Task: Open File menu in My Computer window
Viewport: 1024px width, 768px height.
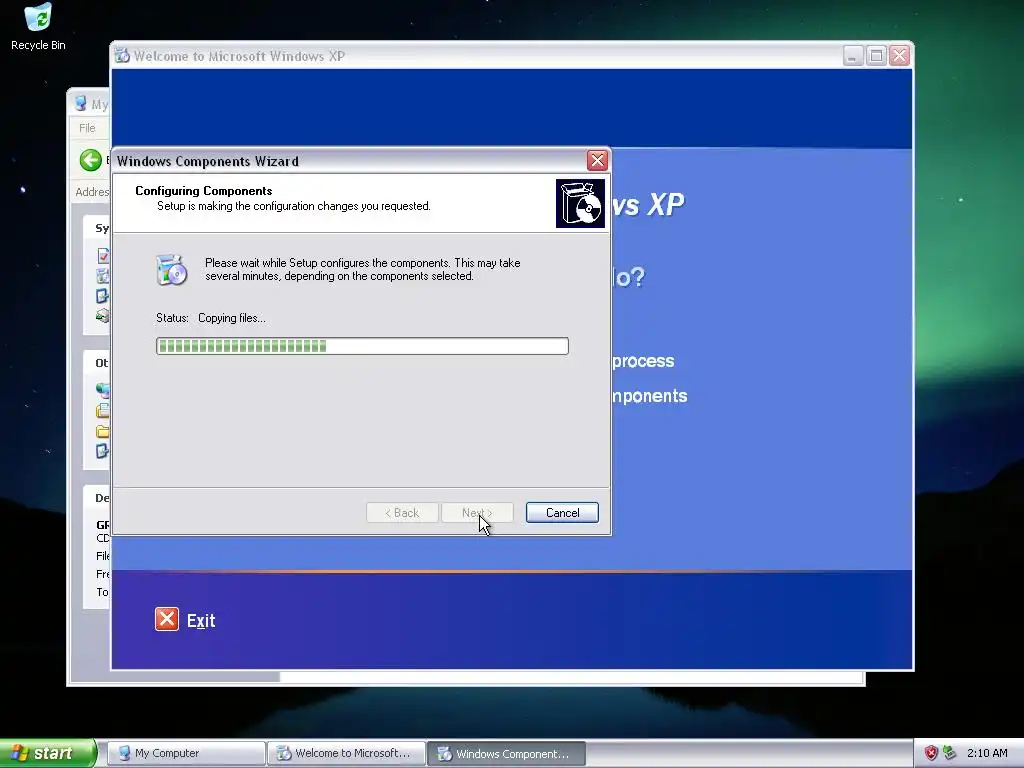Action: tap(87, 128)
